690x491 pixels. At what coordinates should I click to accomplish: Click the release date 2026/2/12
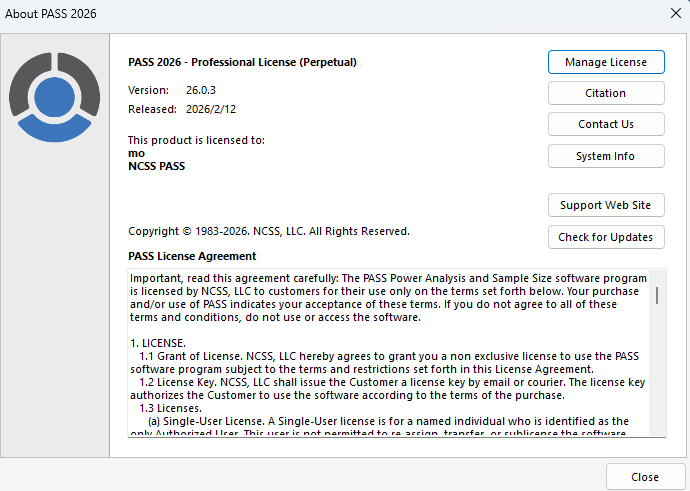click(211, 109)
